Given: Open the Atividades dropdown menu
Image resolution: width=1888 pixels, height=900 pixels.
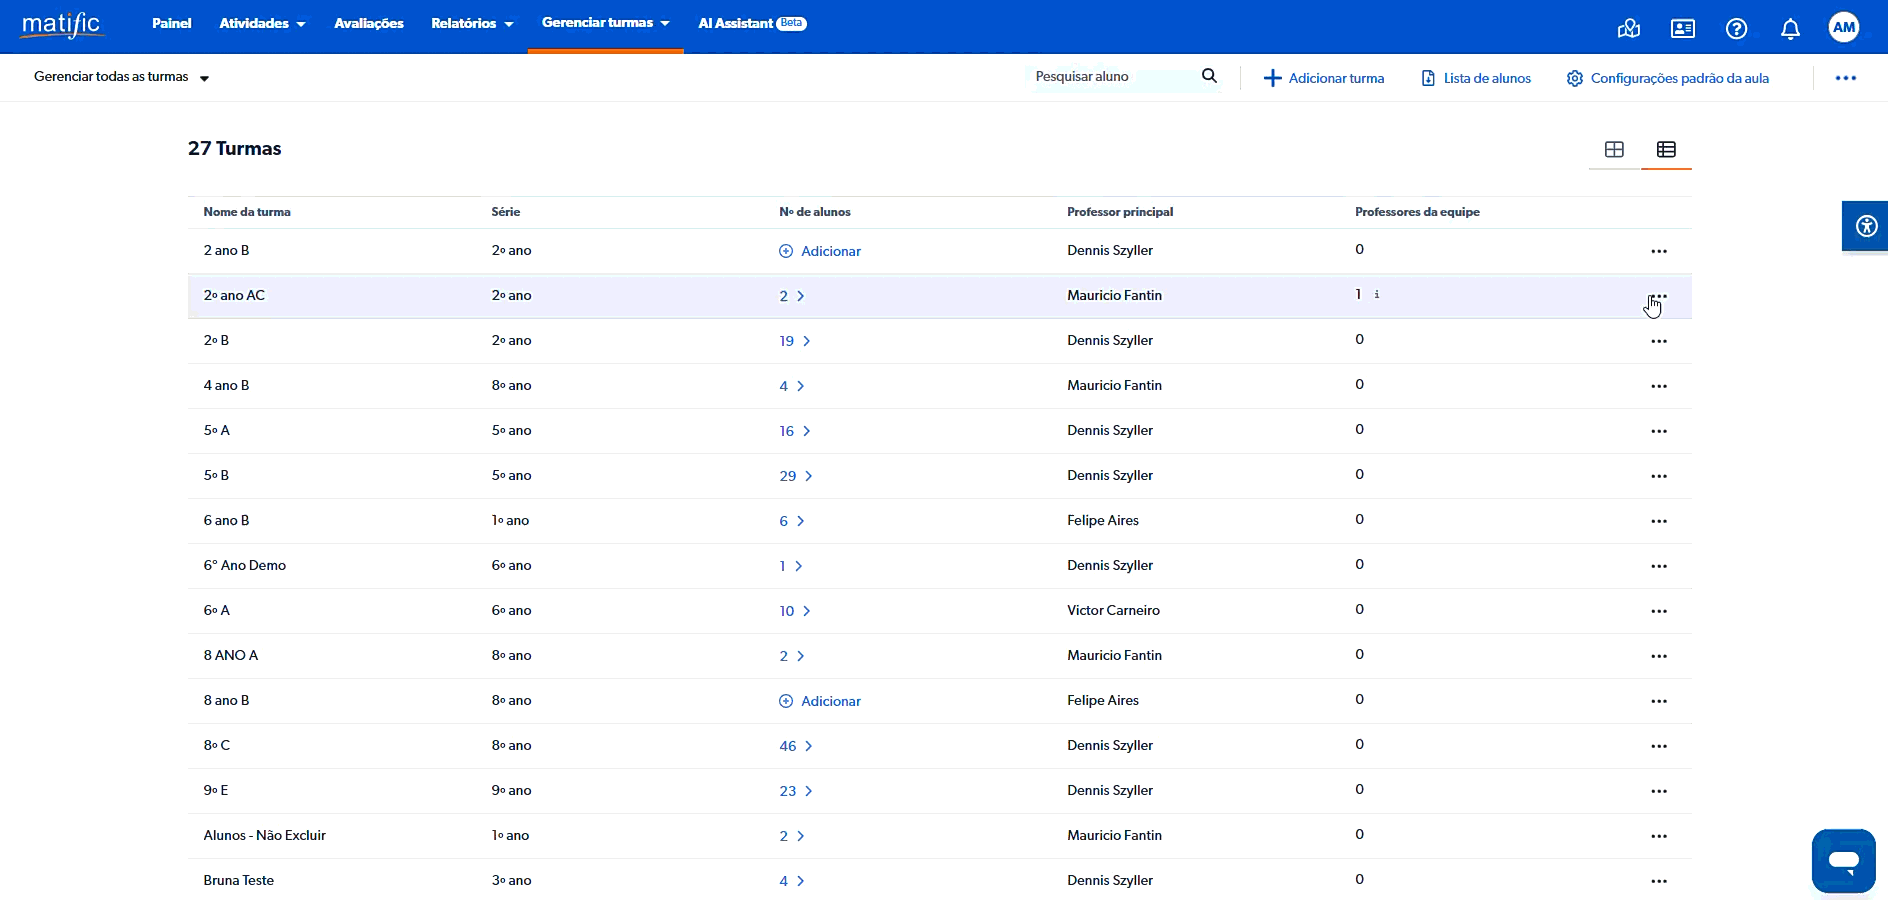Looking at the screenshot, I should pyautogui.click(x=262, y=23).
